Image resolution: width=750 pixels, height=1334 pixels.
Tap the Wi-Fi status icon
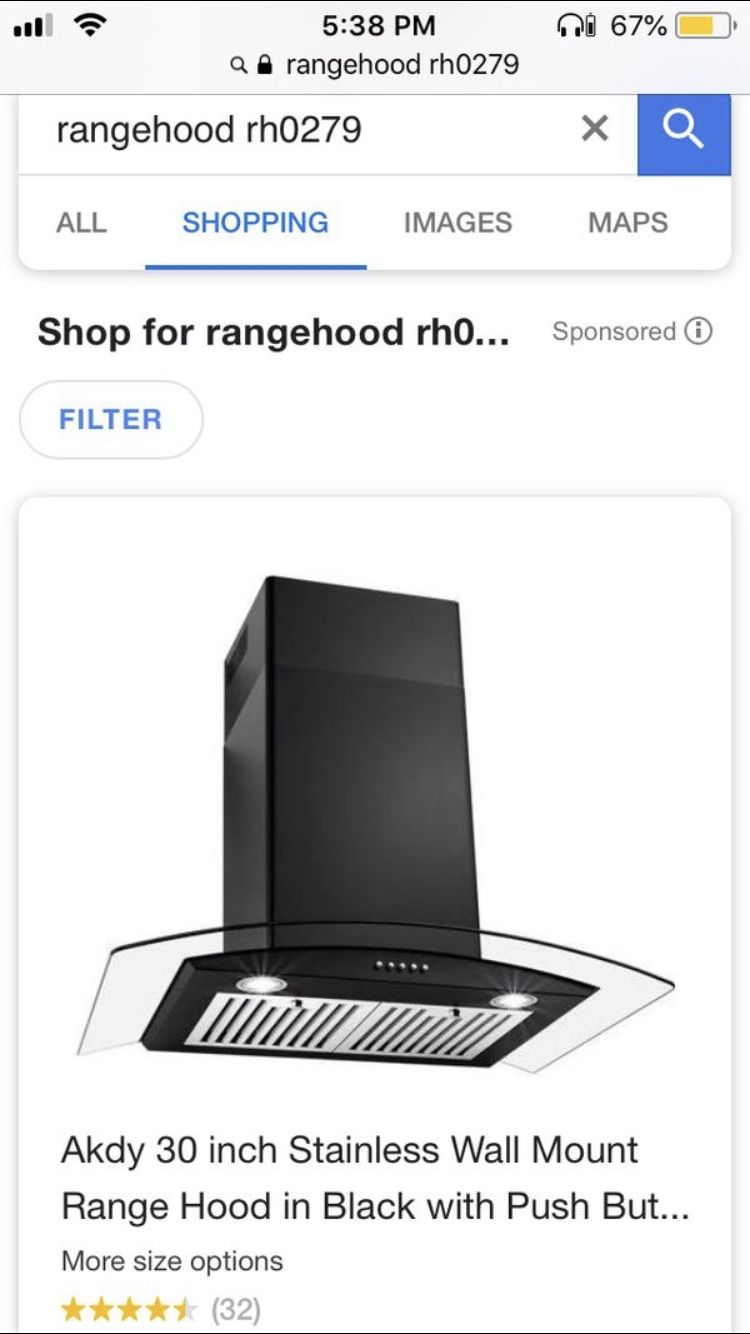point(91,25)
